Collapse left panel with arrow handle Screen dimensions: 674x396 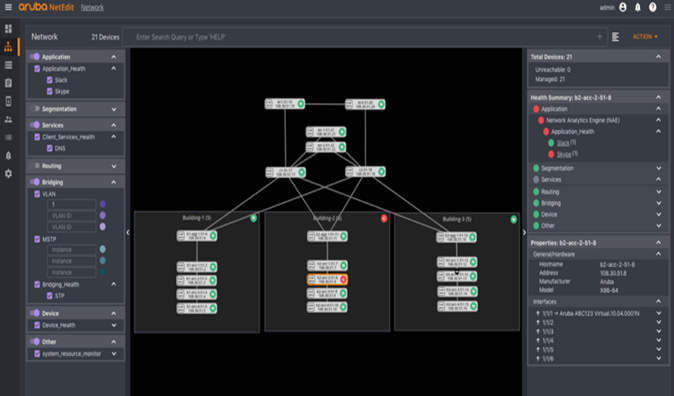tap(128, 233)
